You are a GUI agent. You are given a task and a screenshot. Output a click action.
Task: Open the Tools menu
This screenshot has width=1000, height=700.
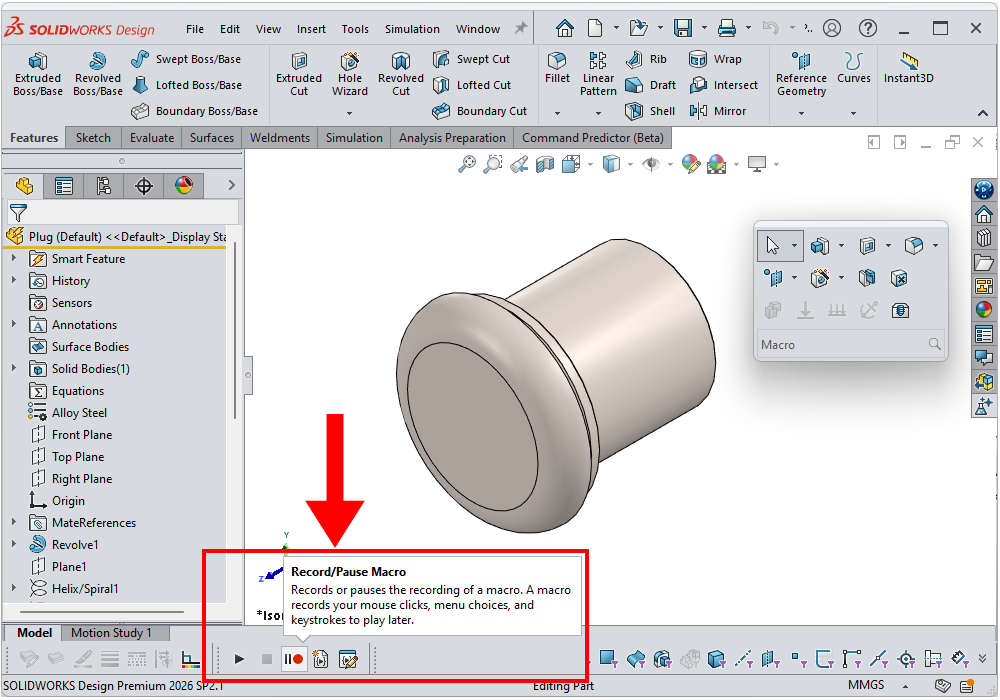[x=355, y=29]
